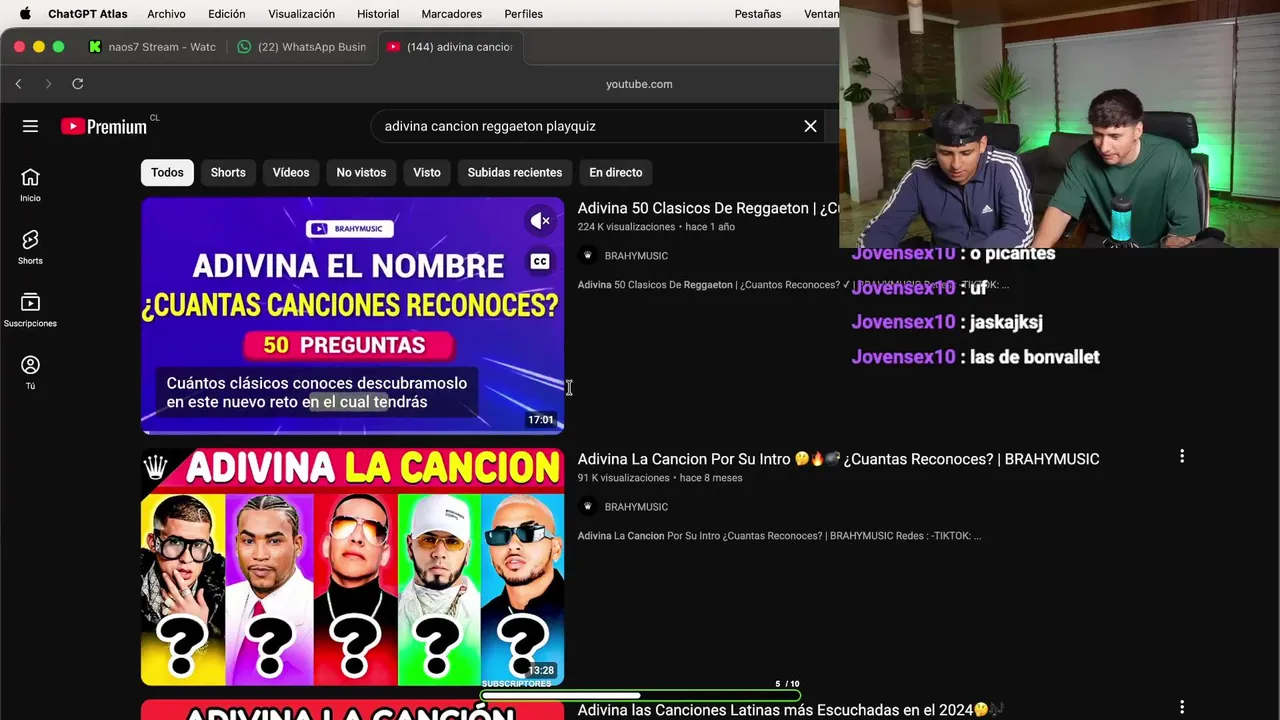Select the Visto filter chip
This screenshot has height=720, width=1280.
pos(427,172)
